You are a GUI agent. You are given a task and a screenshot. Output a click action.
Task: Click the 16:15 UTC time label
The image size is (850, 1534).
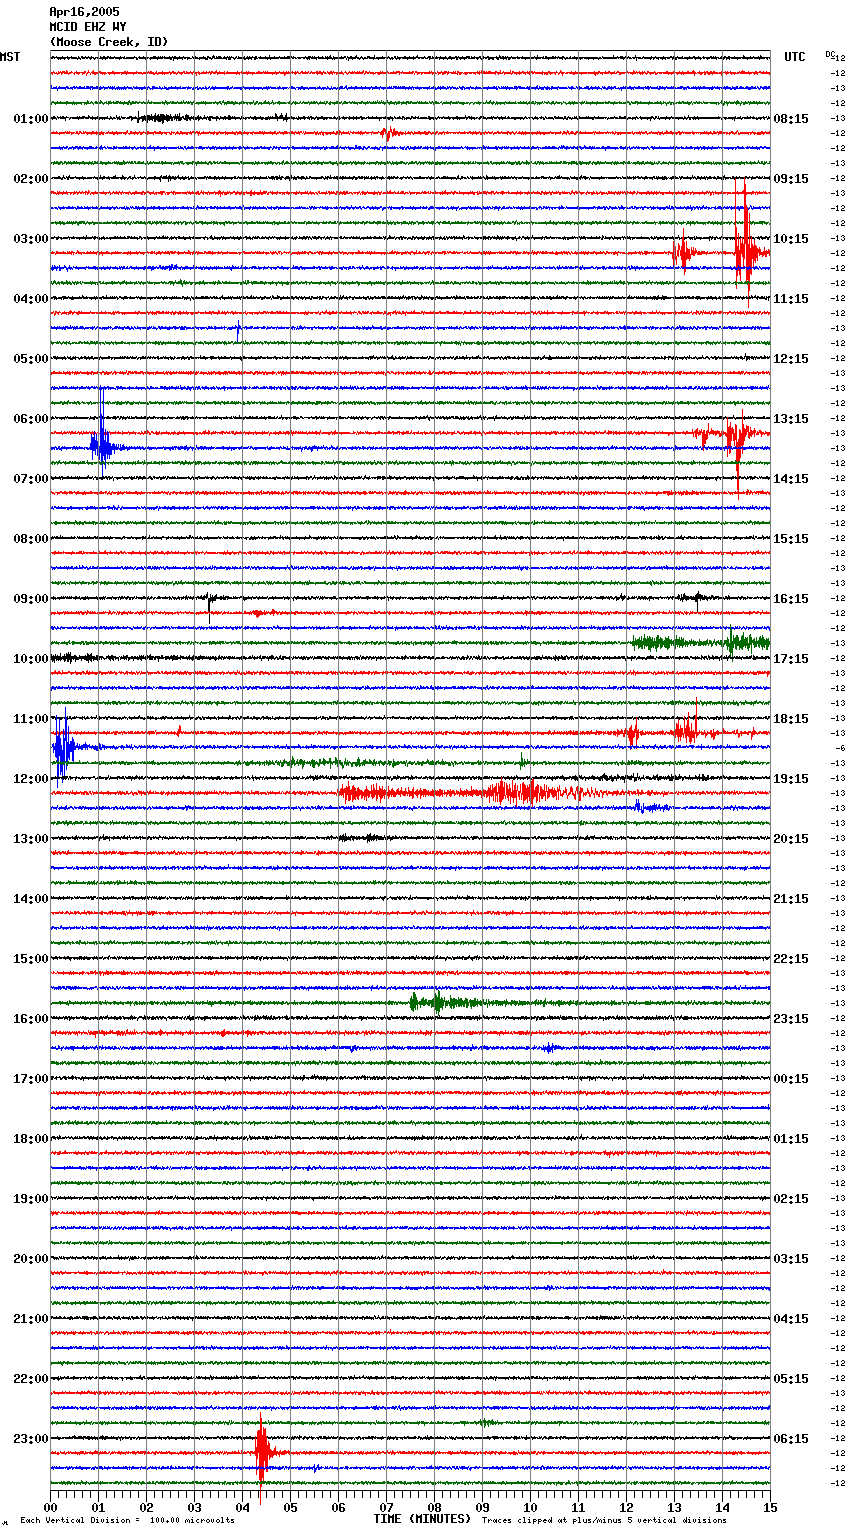[x=791, y=599]
